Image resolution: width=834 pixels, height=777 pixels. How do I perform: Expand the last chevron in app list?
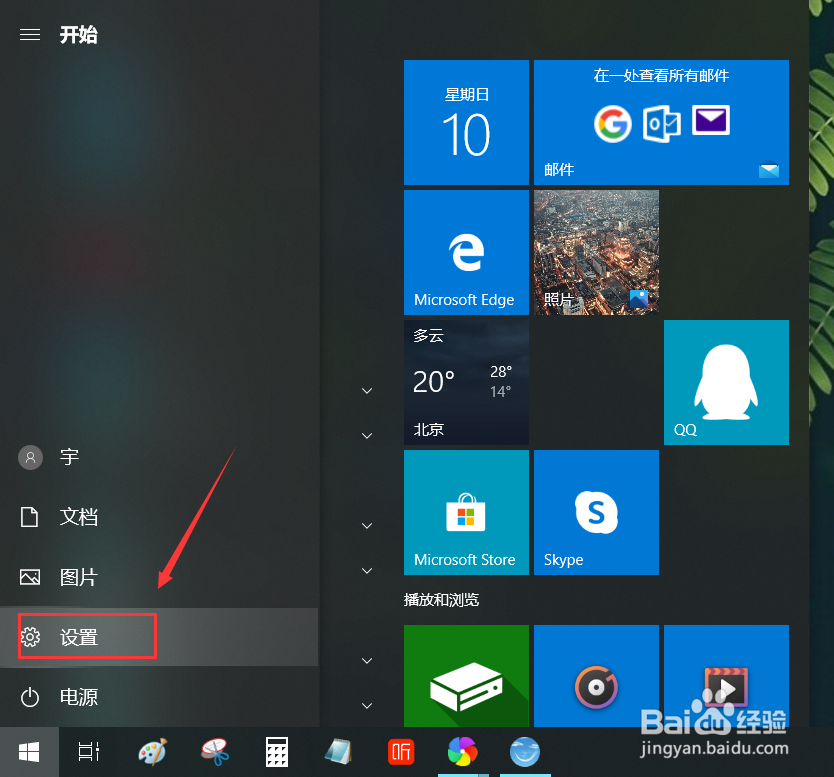[367, 706]
